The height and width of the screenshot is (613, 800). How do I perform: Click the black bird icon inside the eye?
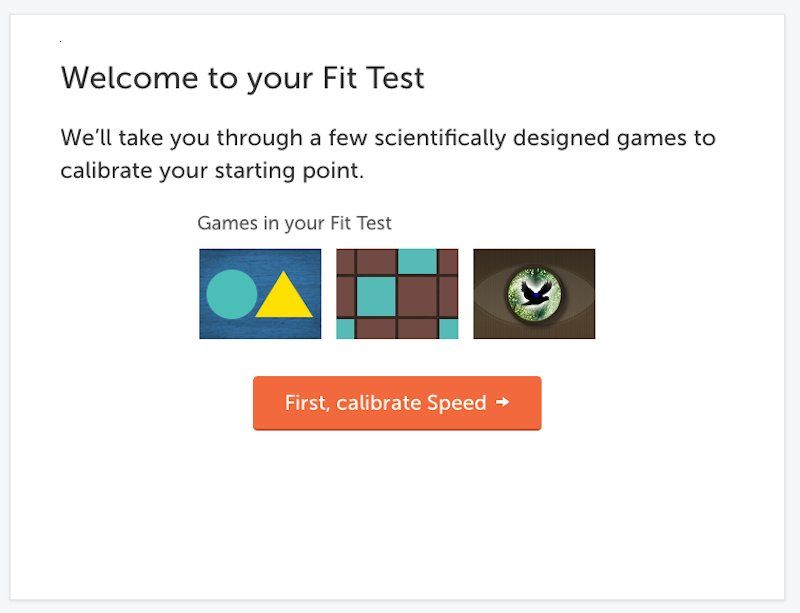536,293
